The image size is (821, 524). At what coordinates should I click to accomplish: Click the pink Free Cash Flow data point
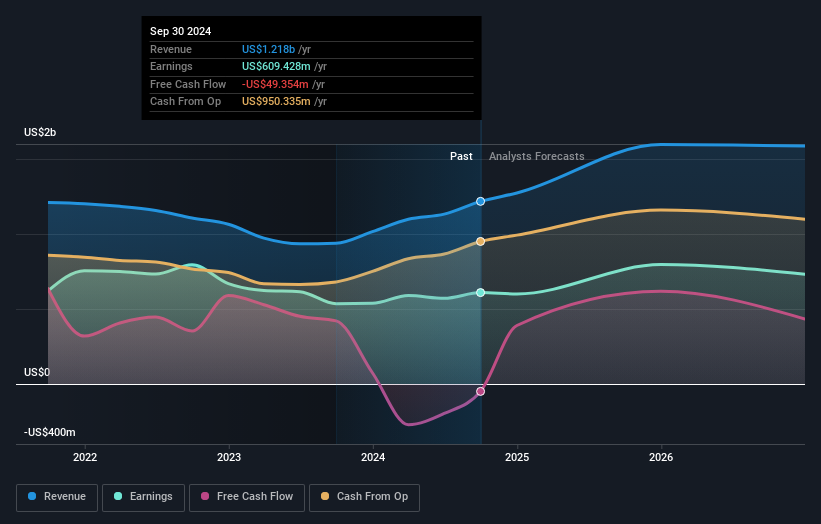pos(480,392)
